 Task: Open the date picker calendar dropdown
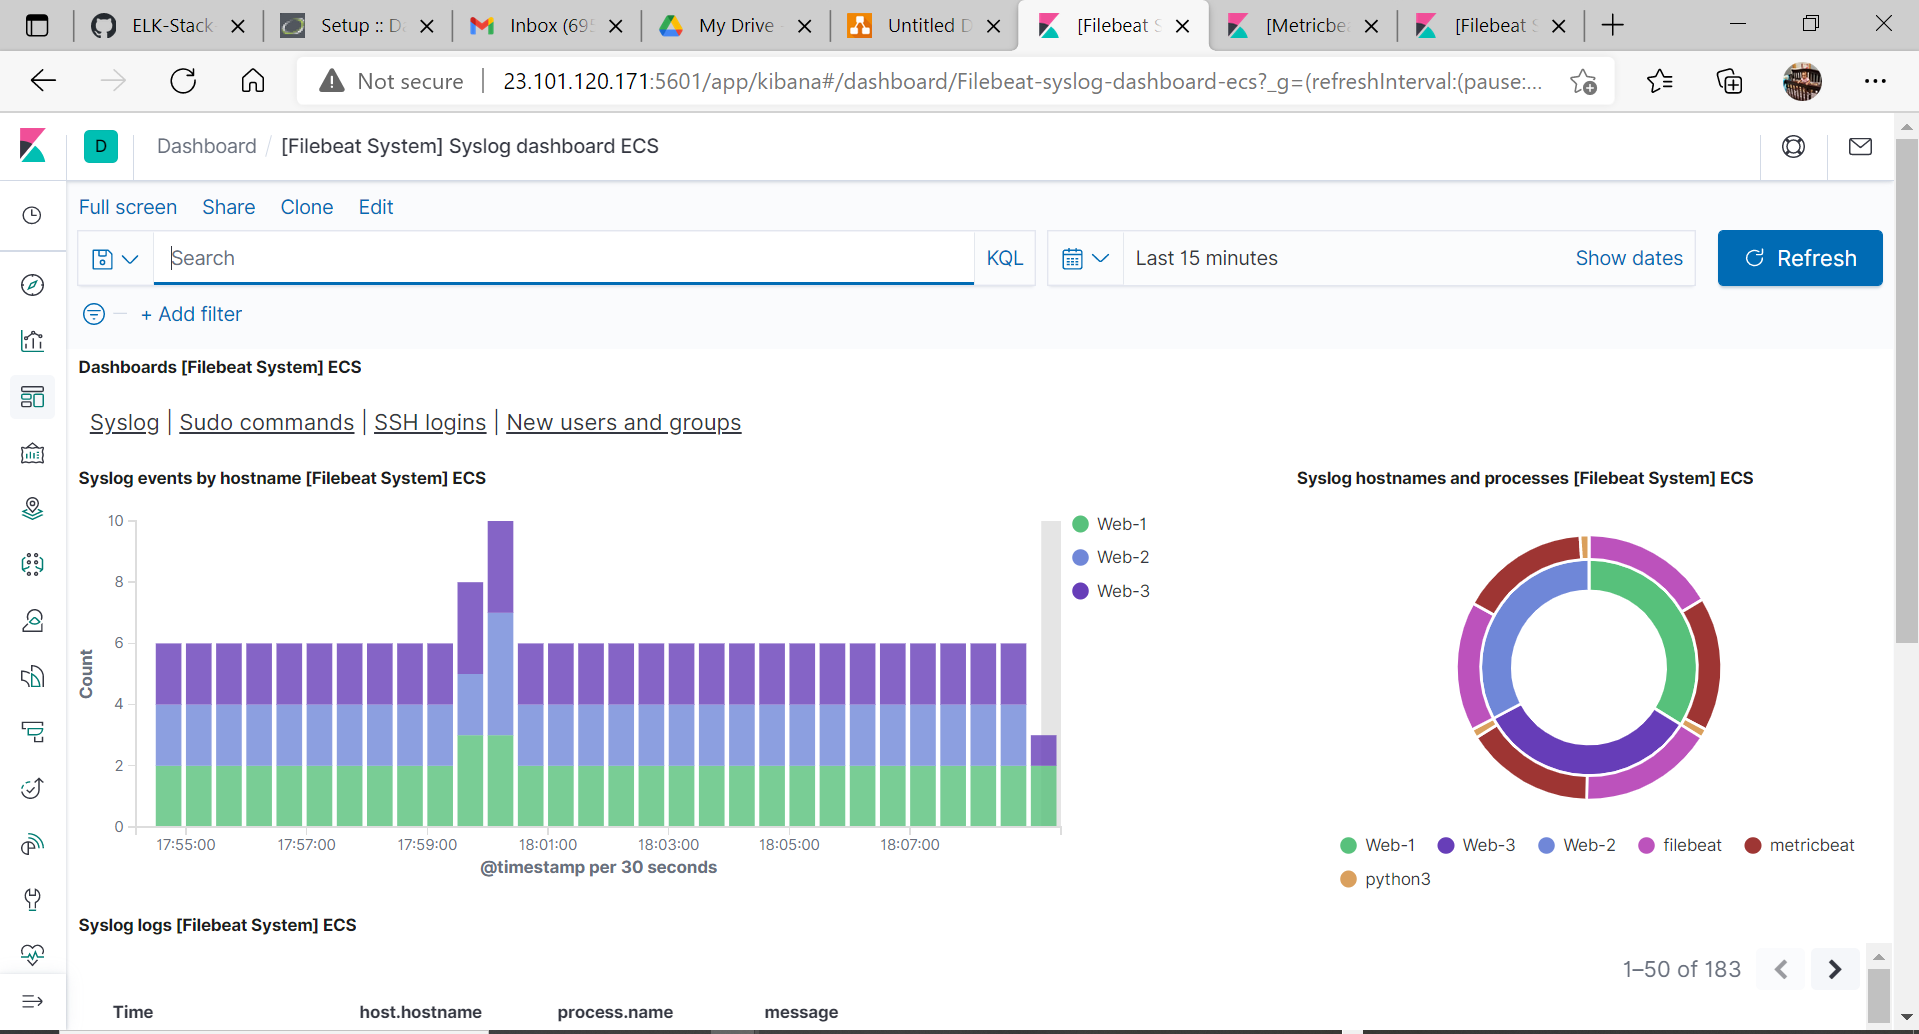click(x=1085, y=258)
